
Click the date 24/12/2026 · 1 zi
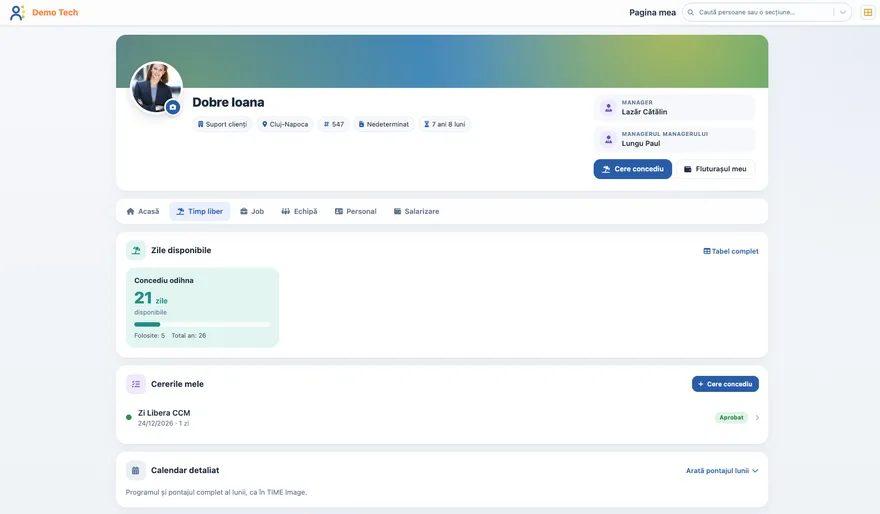[x=163, y=424]
